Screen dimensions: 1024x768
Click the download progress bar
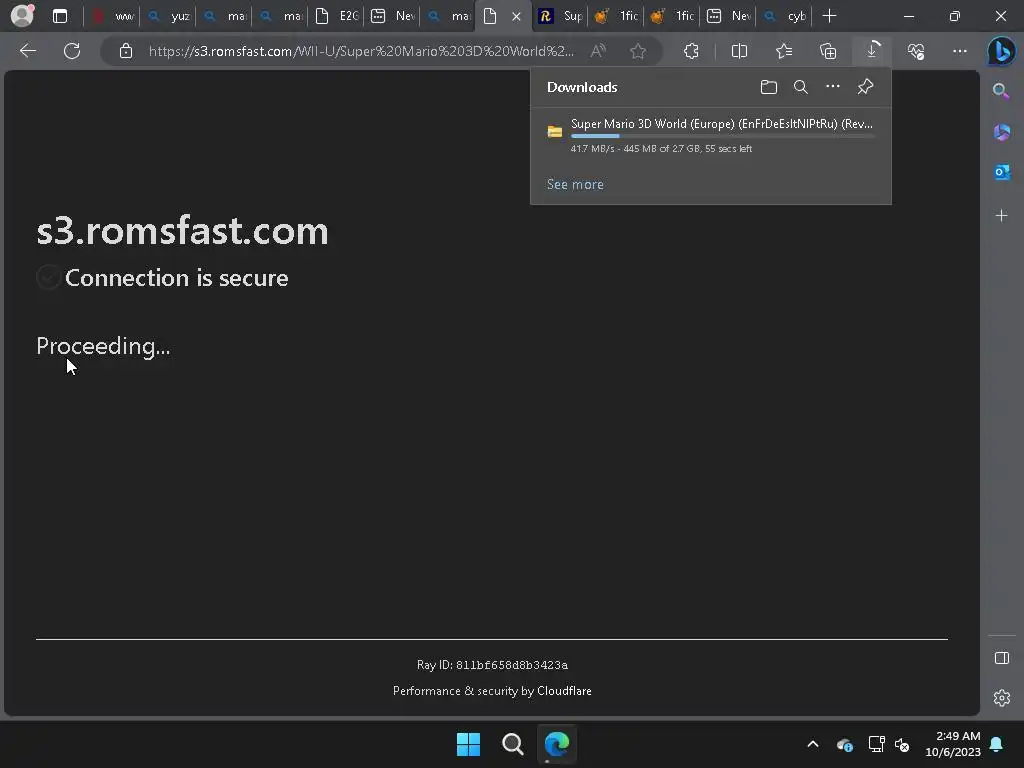(x=722, y=136)
